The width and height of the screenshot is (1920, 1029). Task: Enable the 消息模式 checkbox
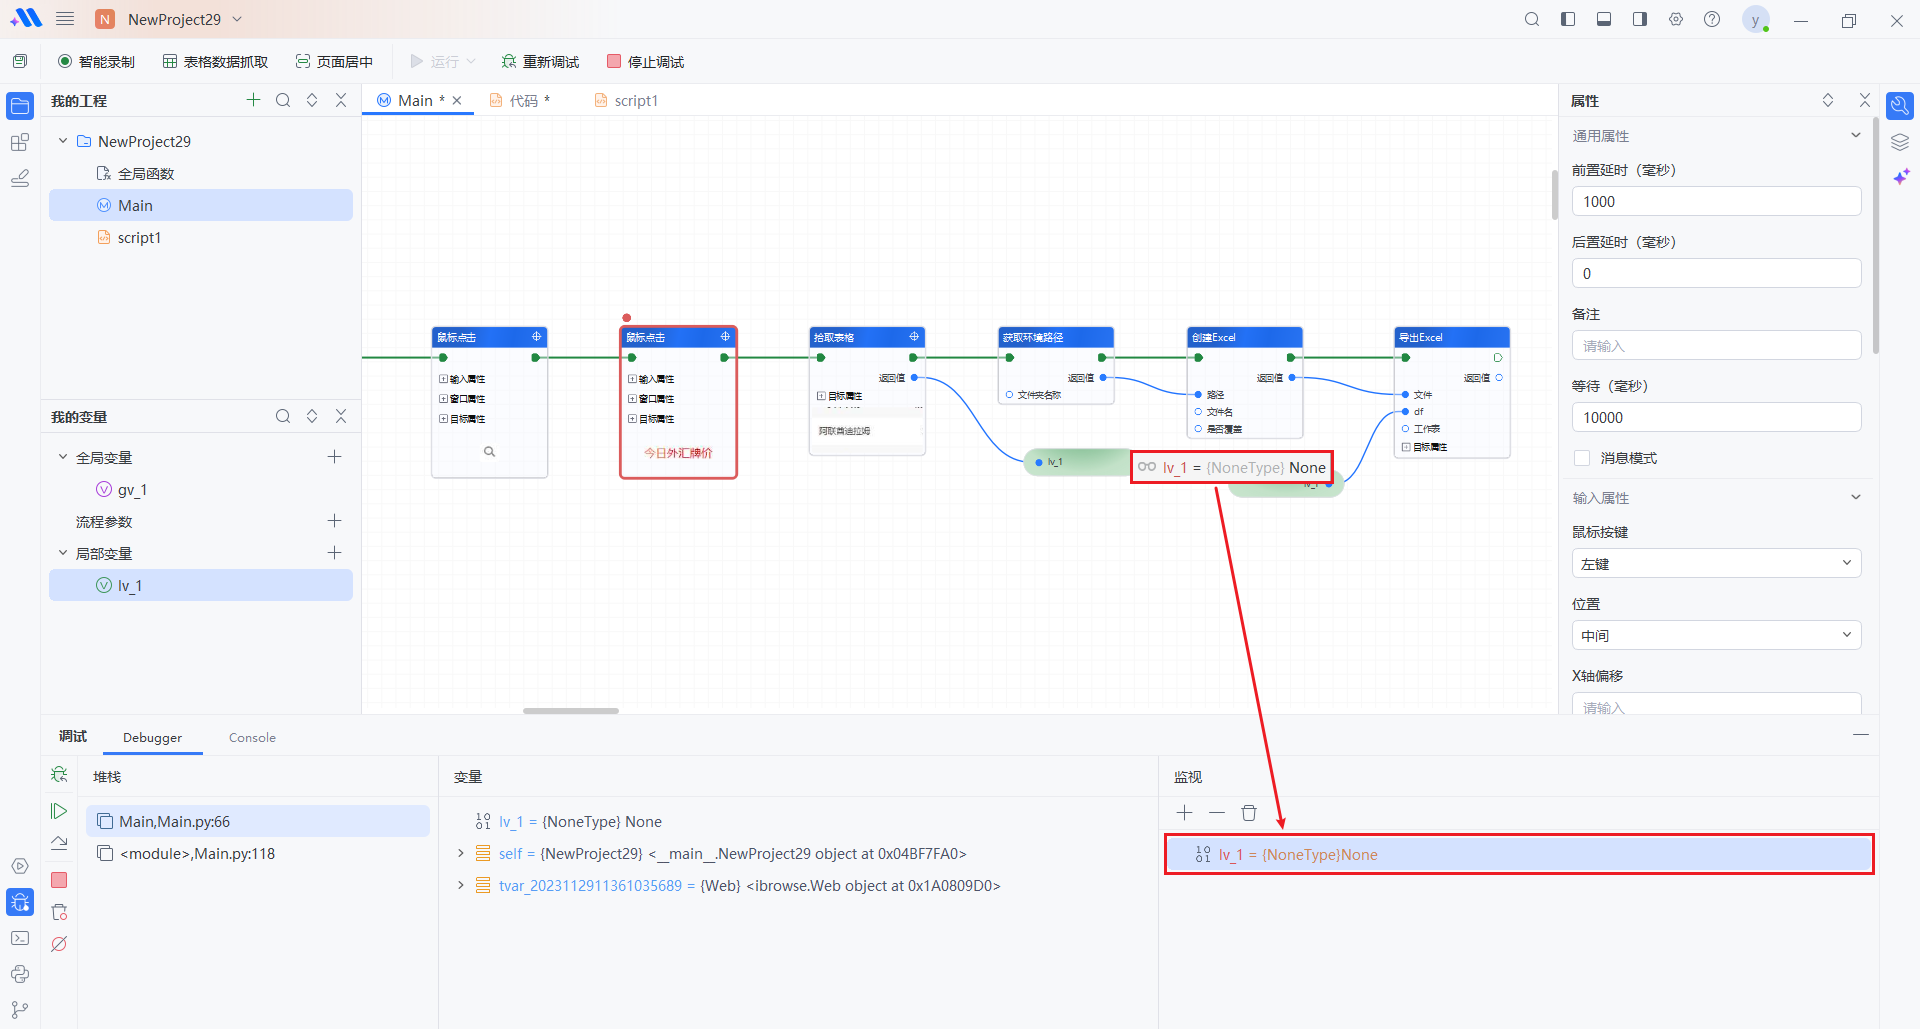[x=1582, y=458]
